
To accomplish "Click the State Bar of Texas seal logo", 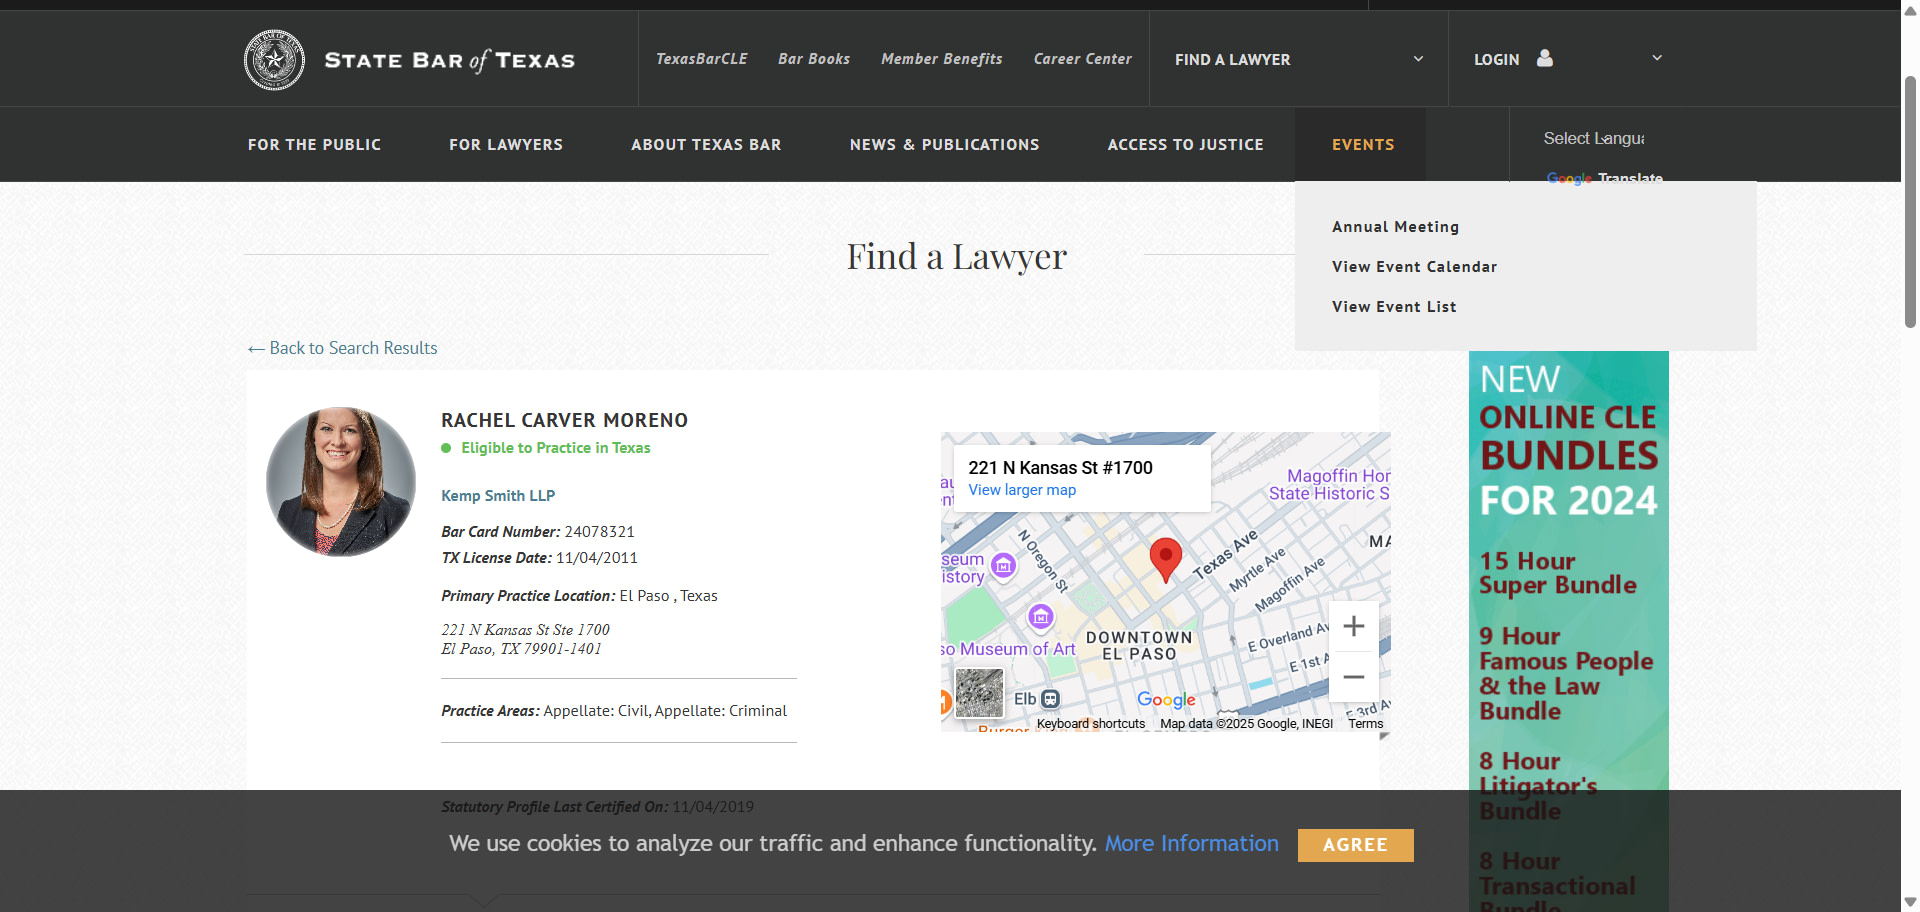I will tap(274, 60).
